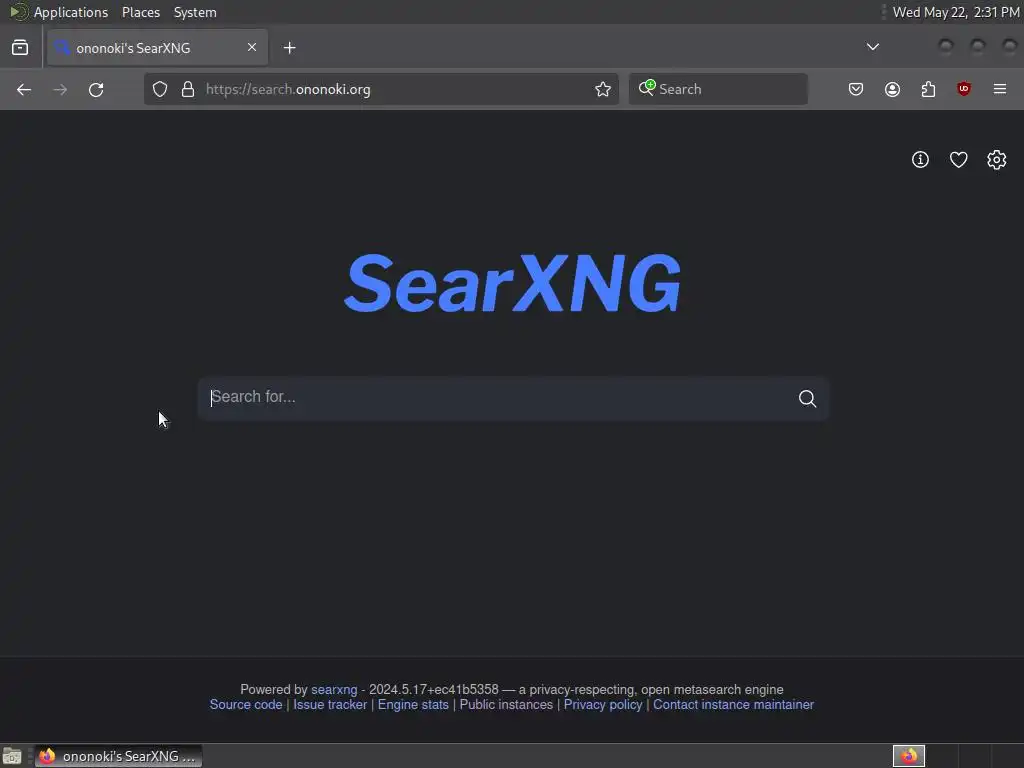Click the show desktop icon in taskbar
Screen dimensions: 1024x768
(x=12, y=756)
